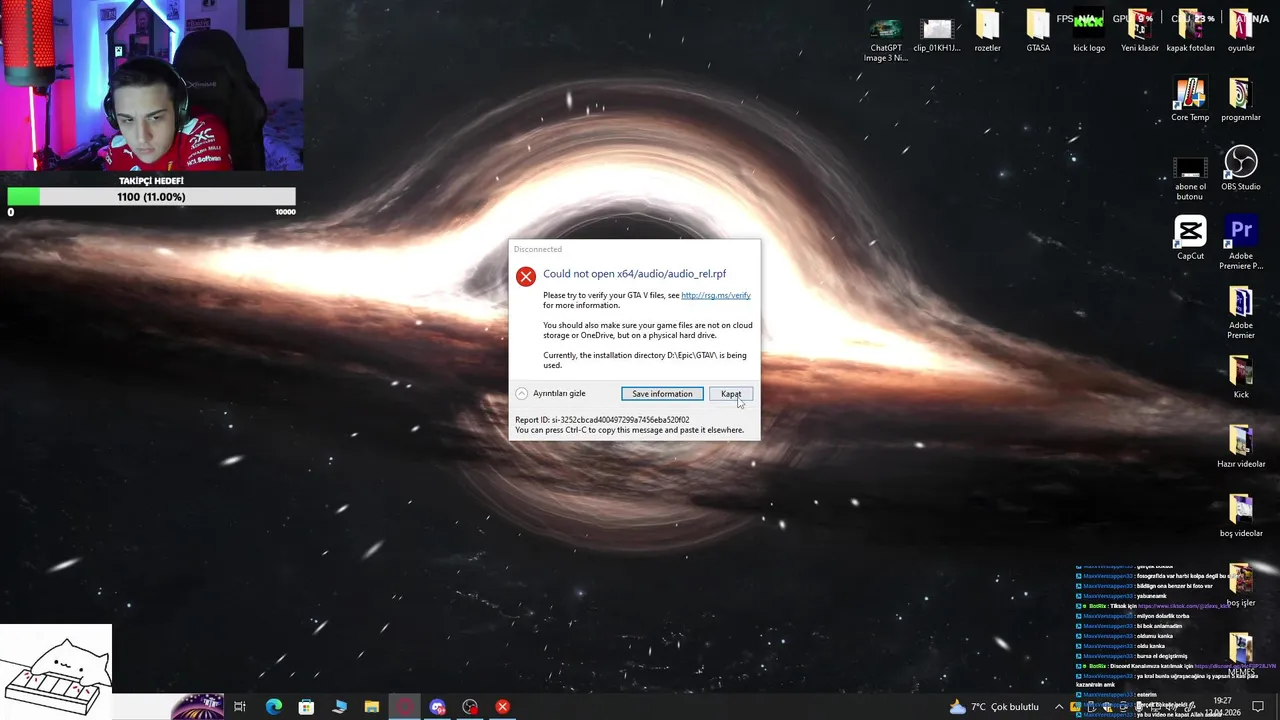1280x720 pixels.
Task: Click the webcam overlay thumbnail
Action: point(152,86)
